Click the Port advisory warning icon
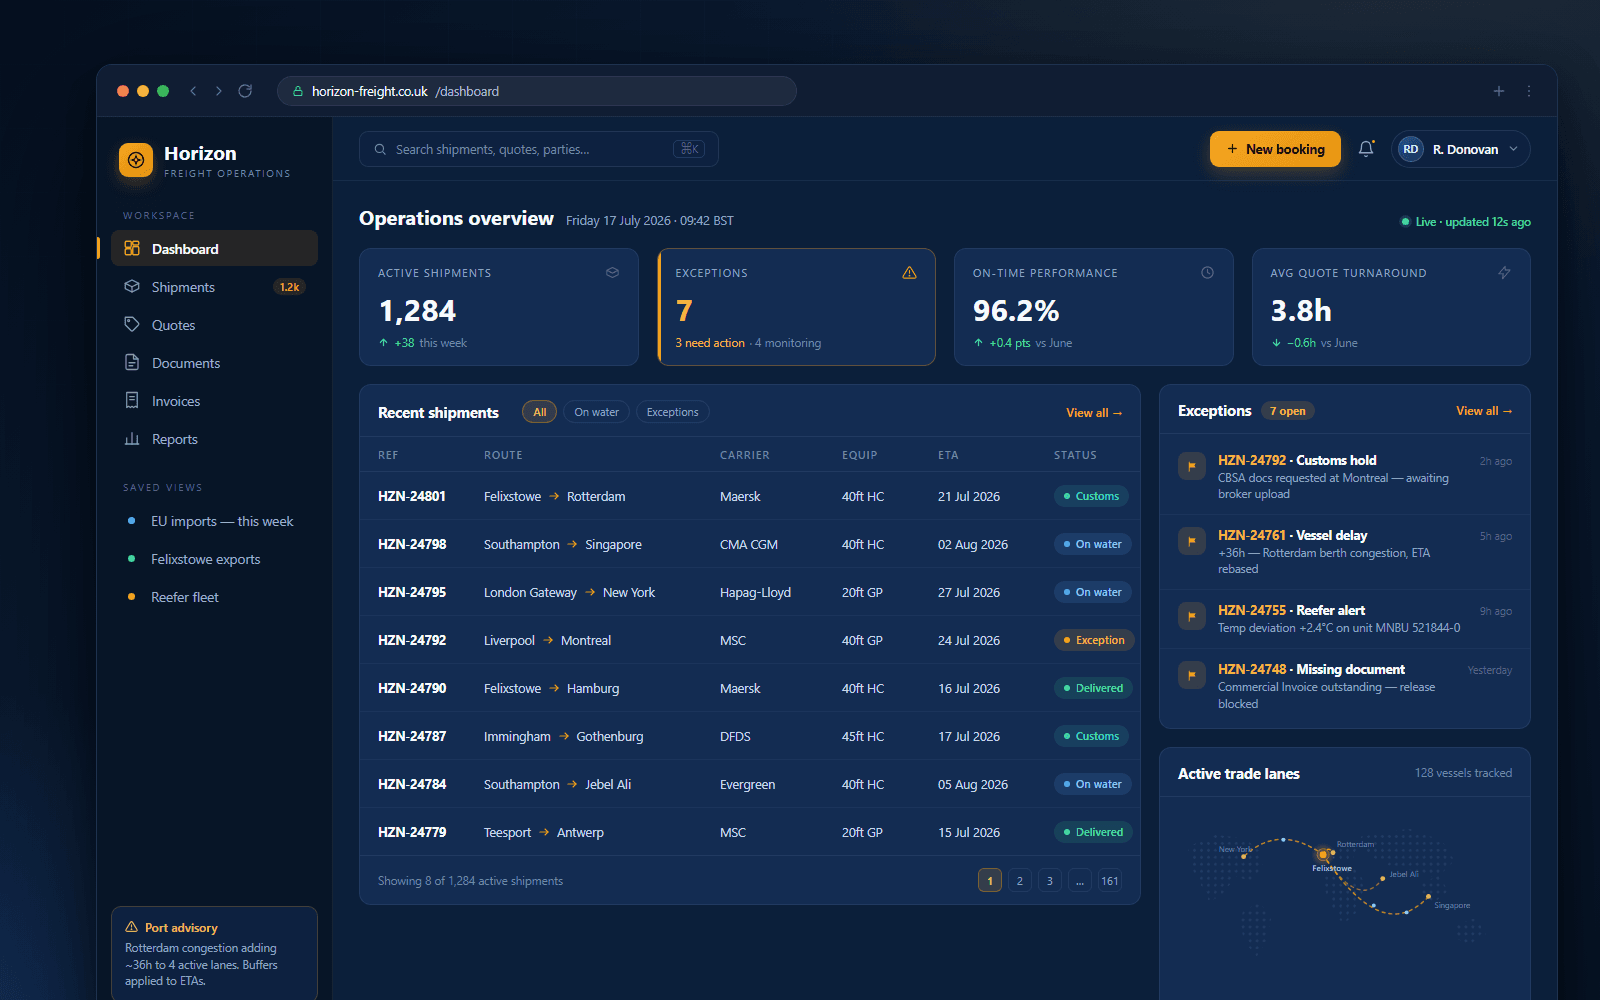Viewport: 1600px width, 1000px height. (x=131, y=927)
